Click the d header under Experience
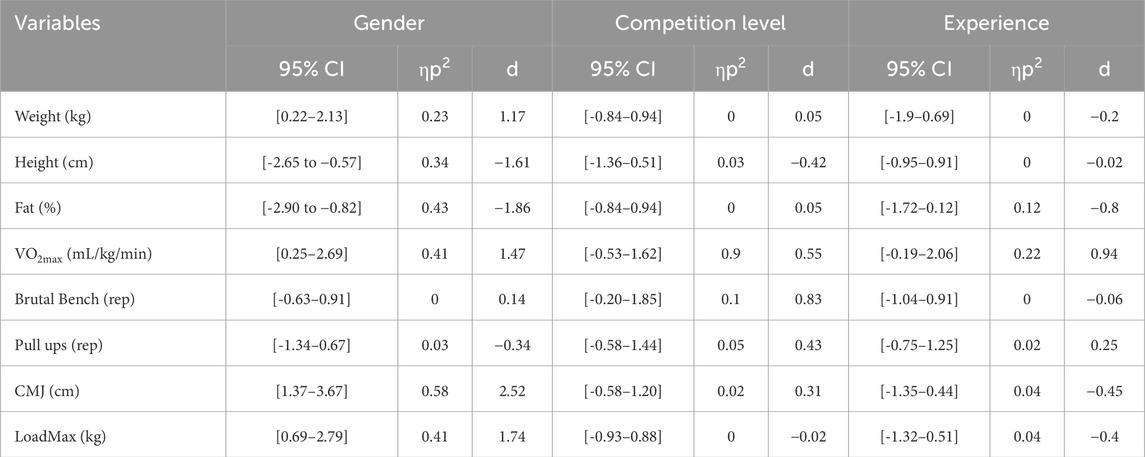The height and width of the screenshot is (457, 1145). click(x=1104, y=69)
